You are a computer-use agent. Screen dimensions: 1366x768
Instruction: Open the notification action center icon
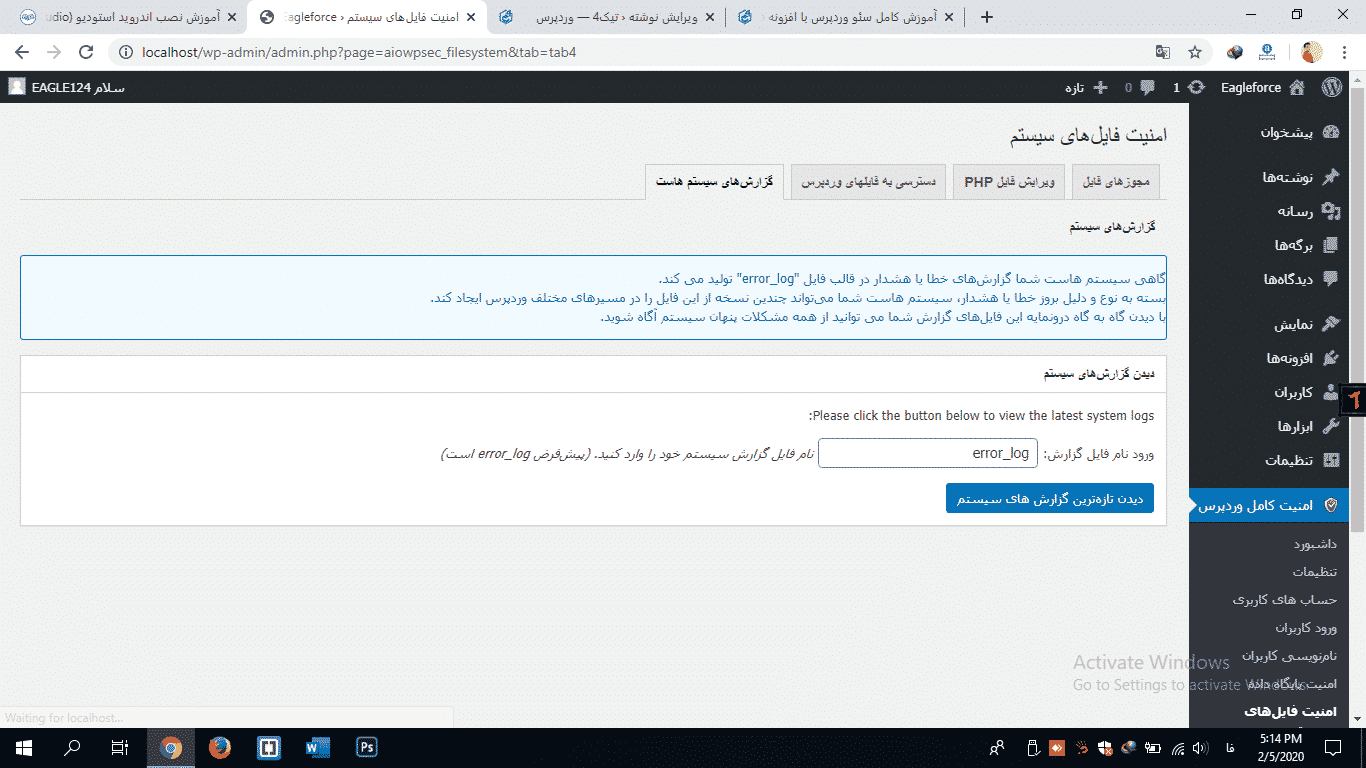pos(1333,747)
